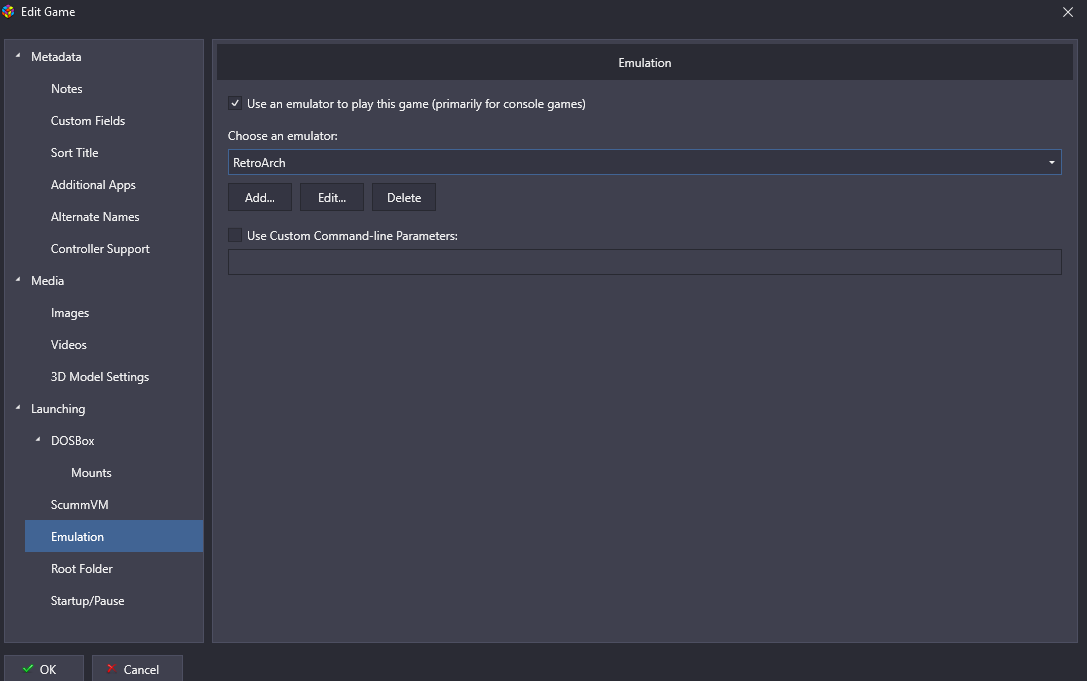Screen dimensions: 1087x681
Task: Click the 'Choose an emulator:' label
Action: 283,136
